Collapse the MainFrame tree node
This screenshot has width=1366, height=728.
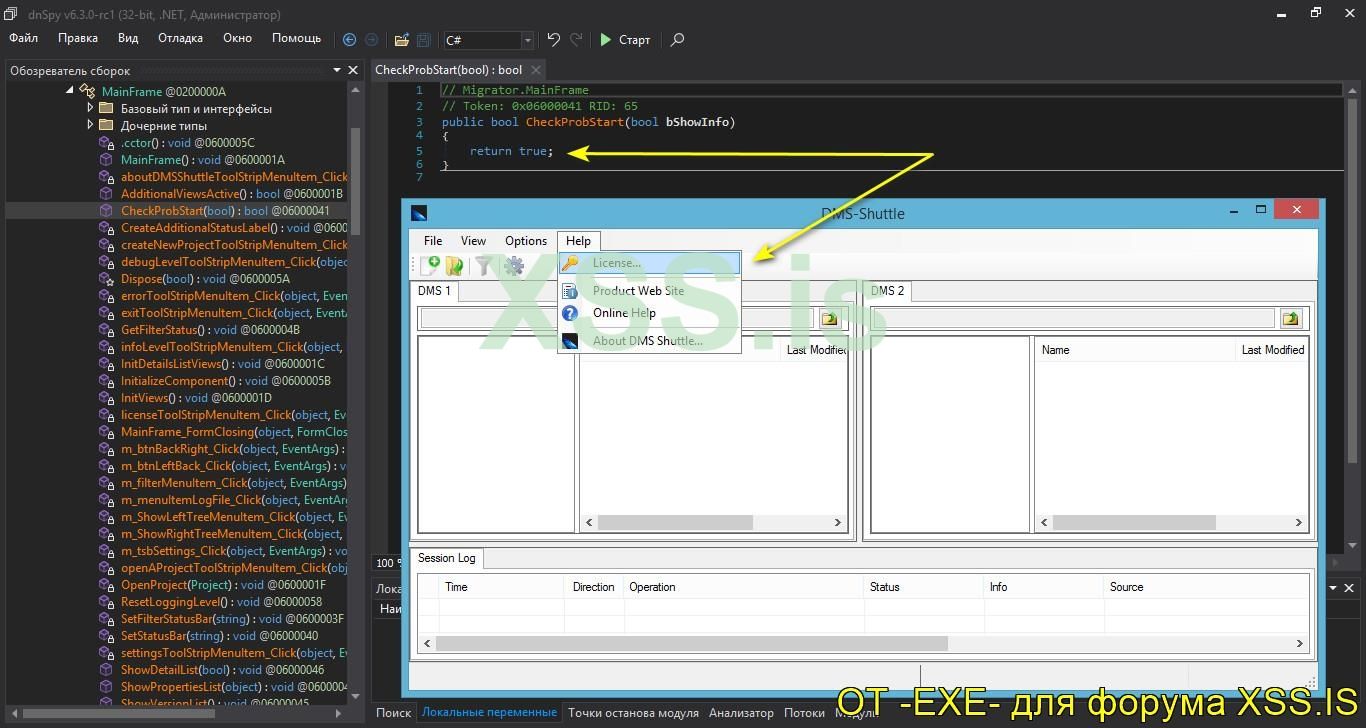pyautogui.click(x=70, y=91)
